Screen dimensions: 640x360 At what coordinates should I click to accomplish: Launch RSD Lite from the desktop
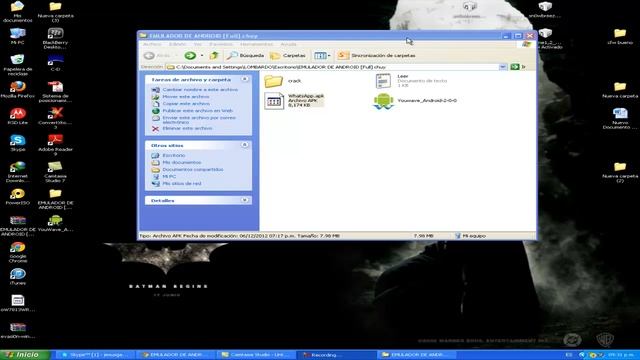click(17, 116)
